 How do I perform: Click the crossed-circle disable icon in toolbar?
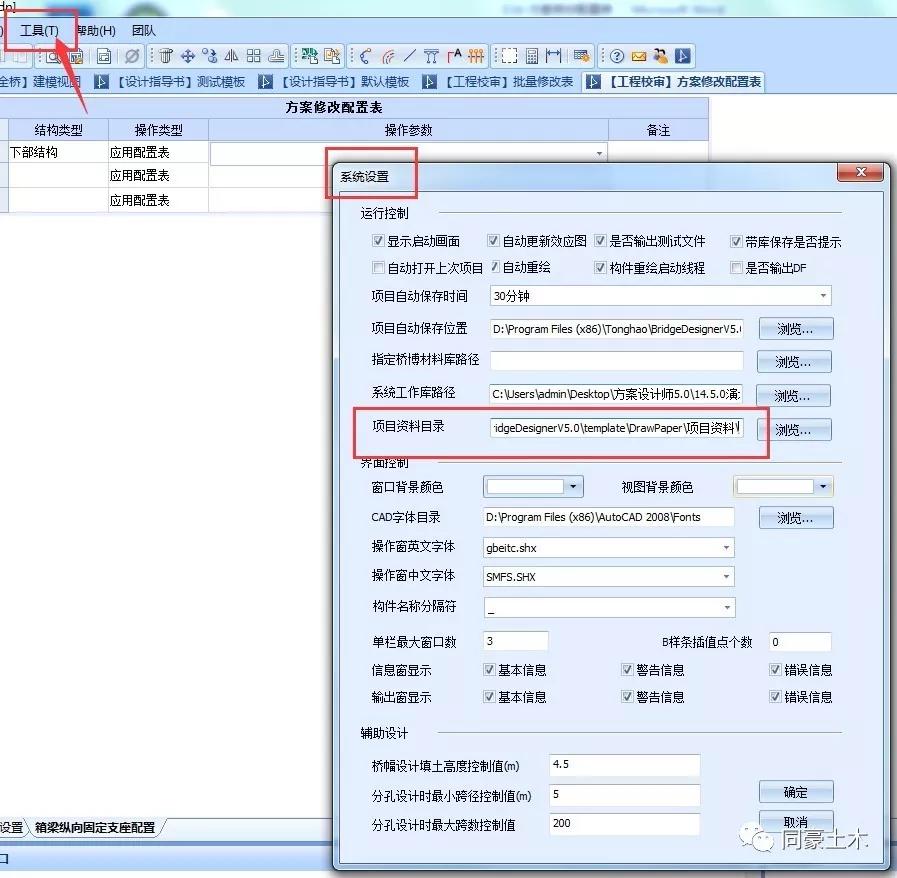132,56
